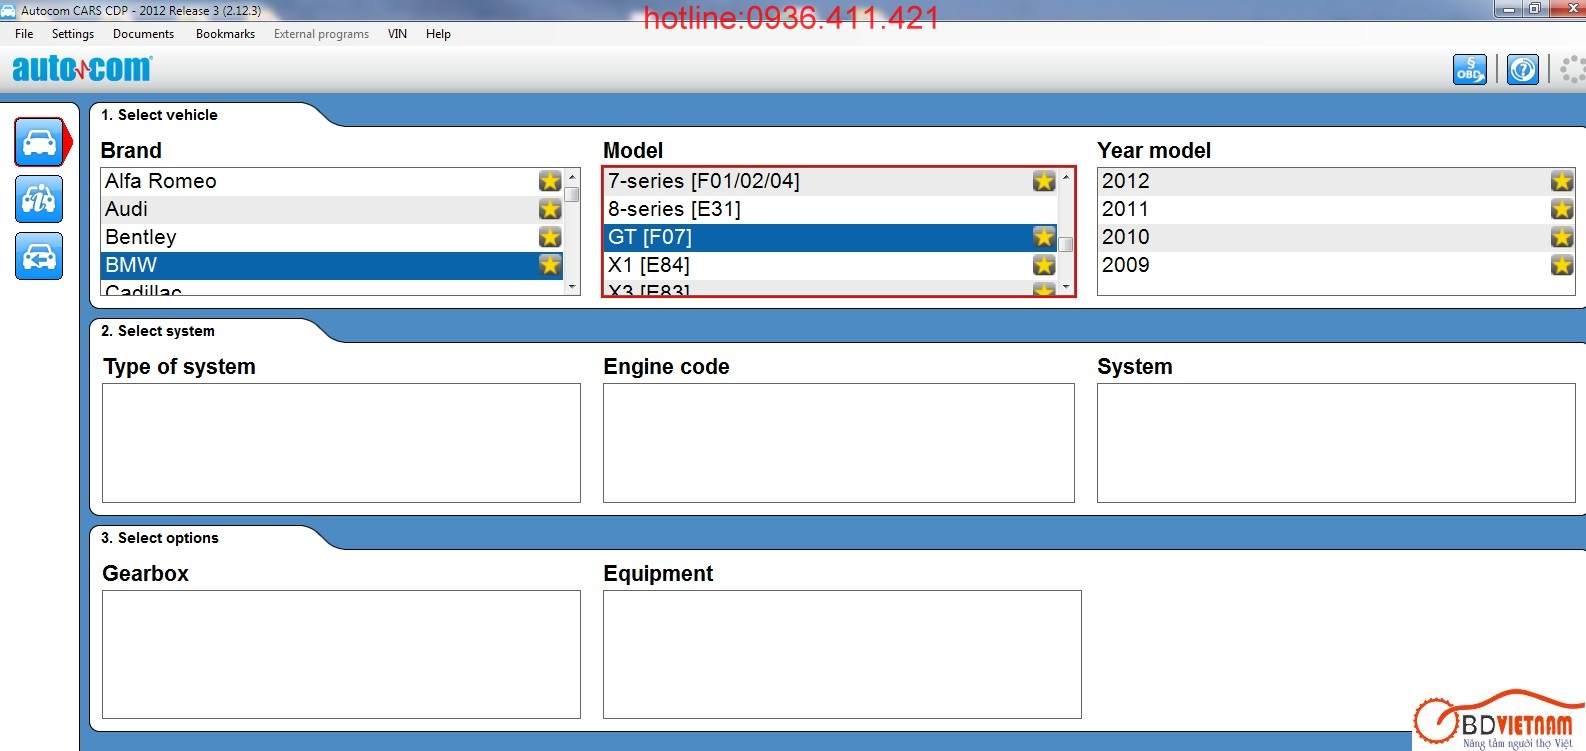Click the Model list scrollbar thumb
The height and width of the screenshot is (751, 1586).
[x=1066, y=244]
